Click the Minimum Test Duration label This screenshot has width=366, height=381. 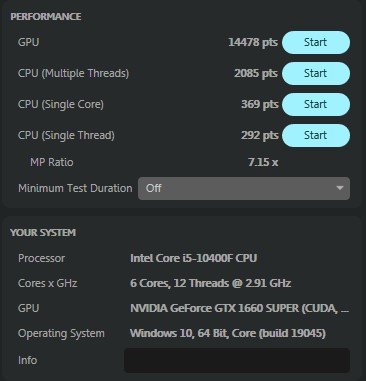coord(75,188)
